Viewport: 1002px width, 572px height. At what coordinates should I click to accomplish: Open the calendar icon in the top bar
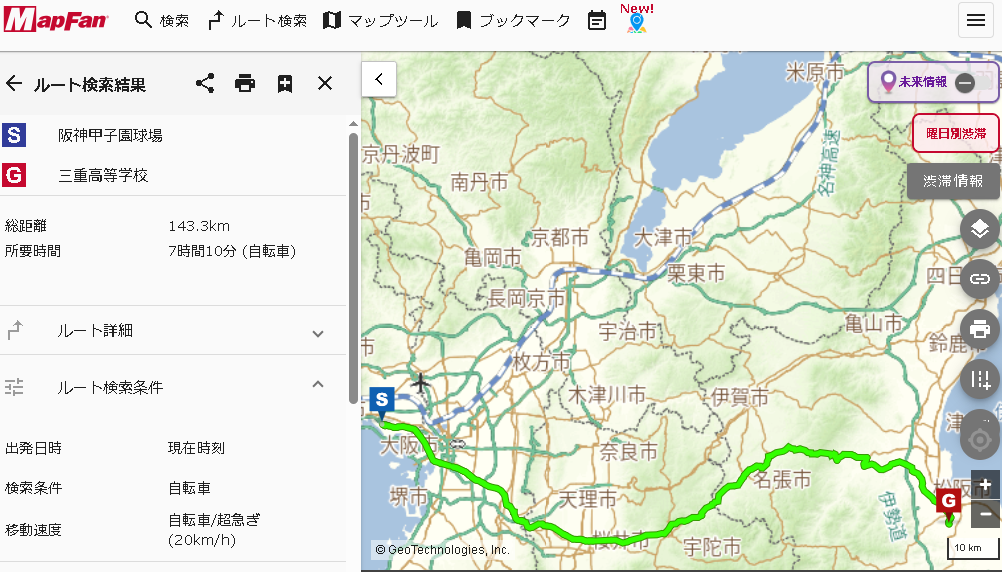pyautogui.click(x=597, y=21)
